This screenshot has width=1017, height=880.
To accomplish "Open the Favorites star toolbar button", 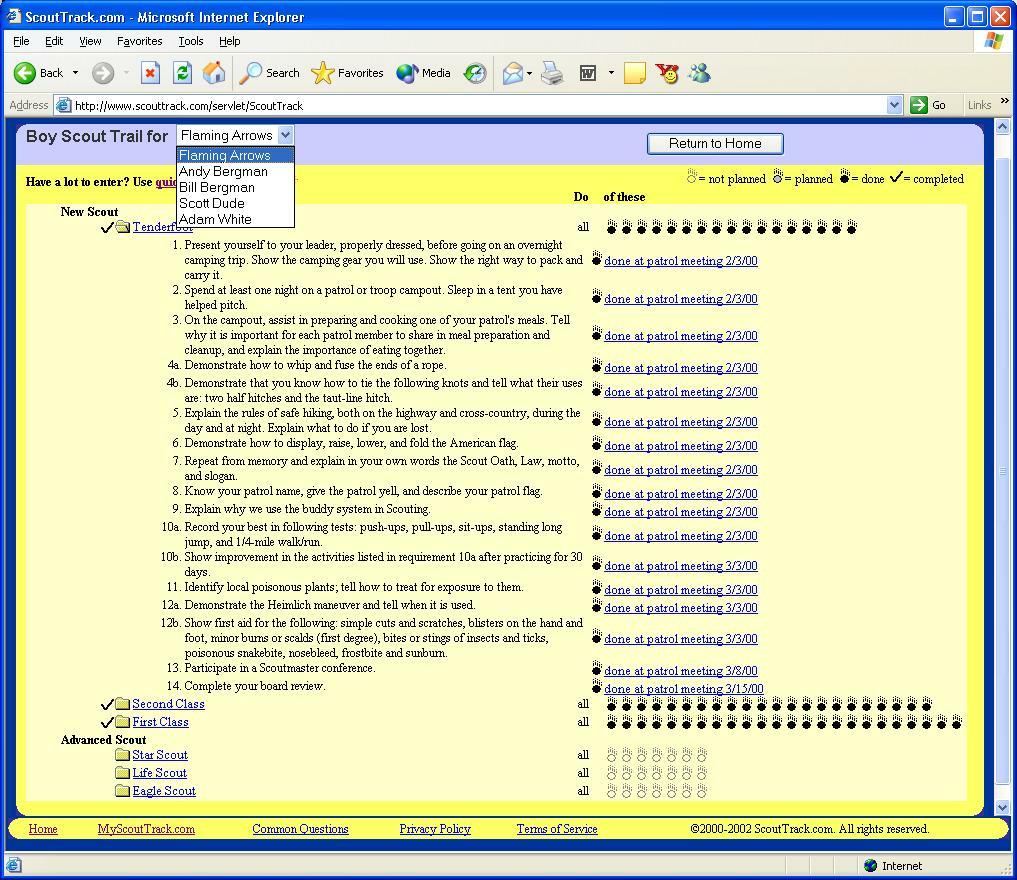I will [347, 73].
